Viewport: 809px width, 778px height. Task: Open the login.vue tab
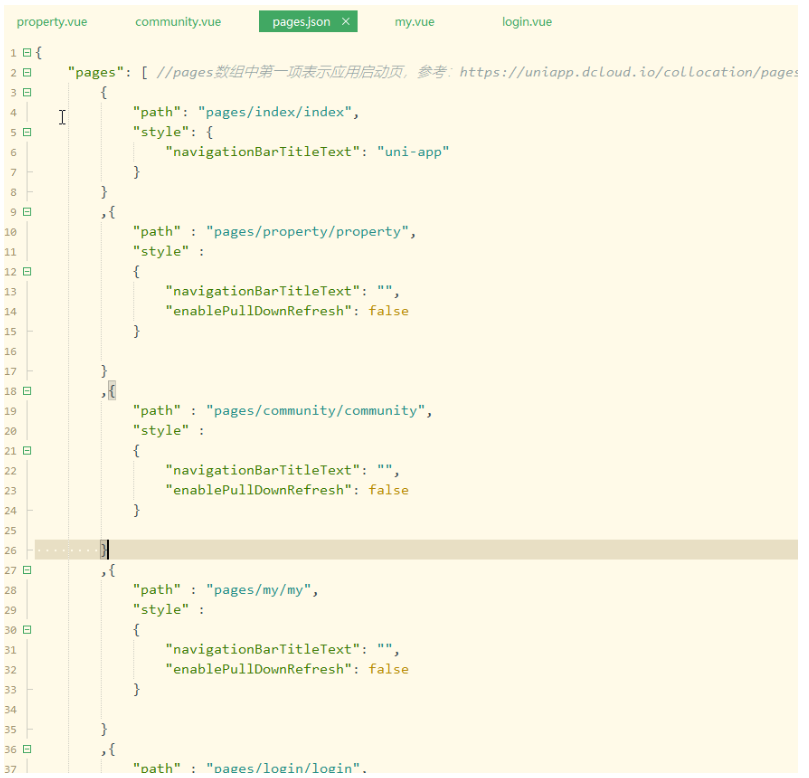[x=527, y=22]
